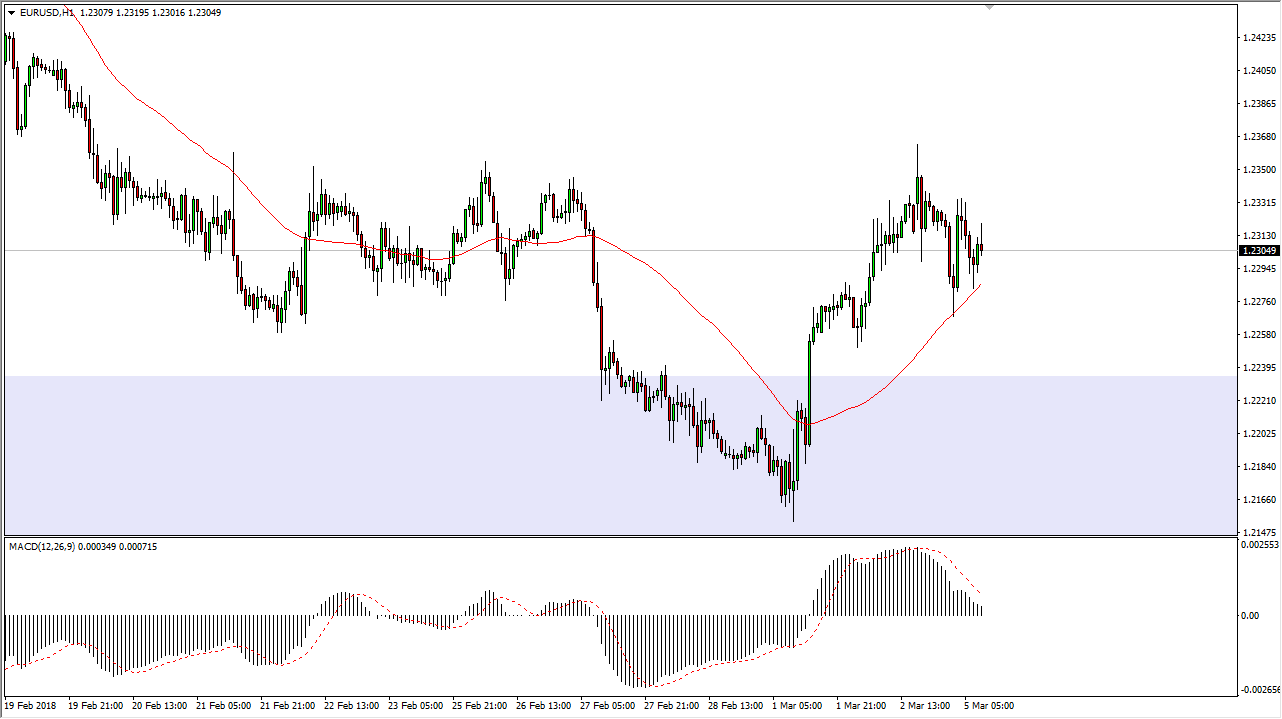Viewport: 1282px width, 719px height.
Task: Click the 5 Mar 05:00 time label
Action: tap(988, 705)
